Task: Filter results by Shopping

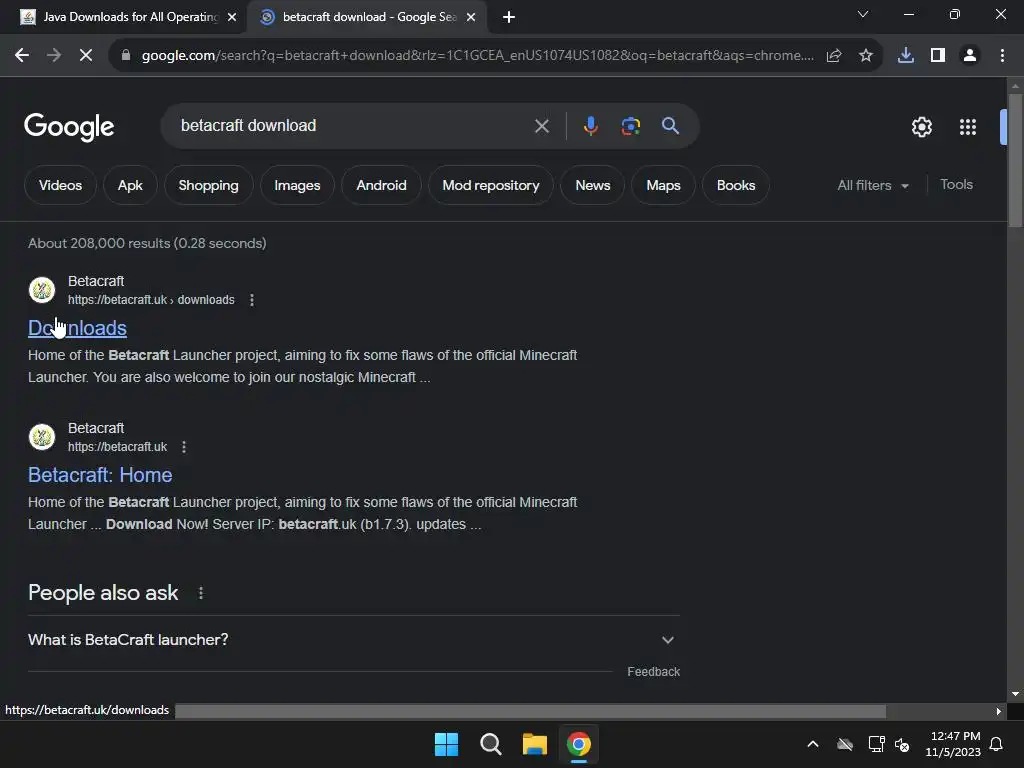Action: tap(208, 185)
